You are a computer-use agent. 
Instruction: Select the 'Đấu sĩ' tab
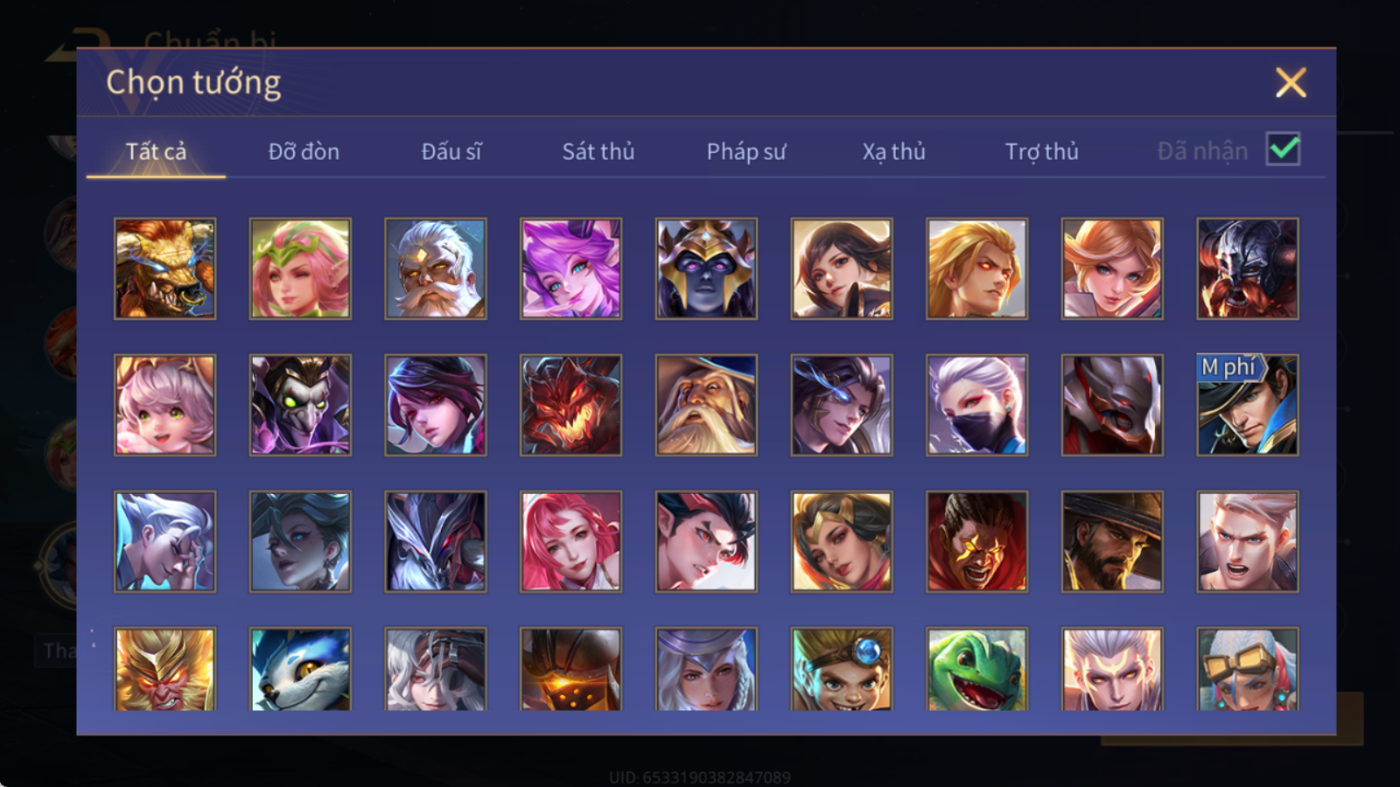coord(451,152)
